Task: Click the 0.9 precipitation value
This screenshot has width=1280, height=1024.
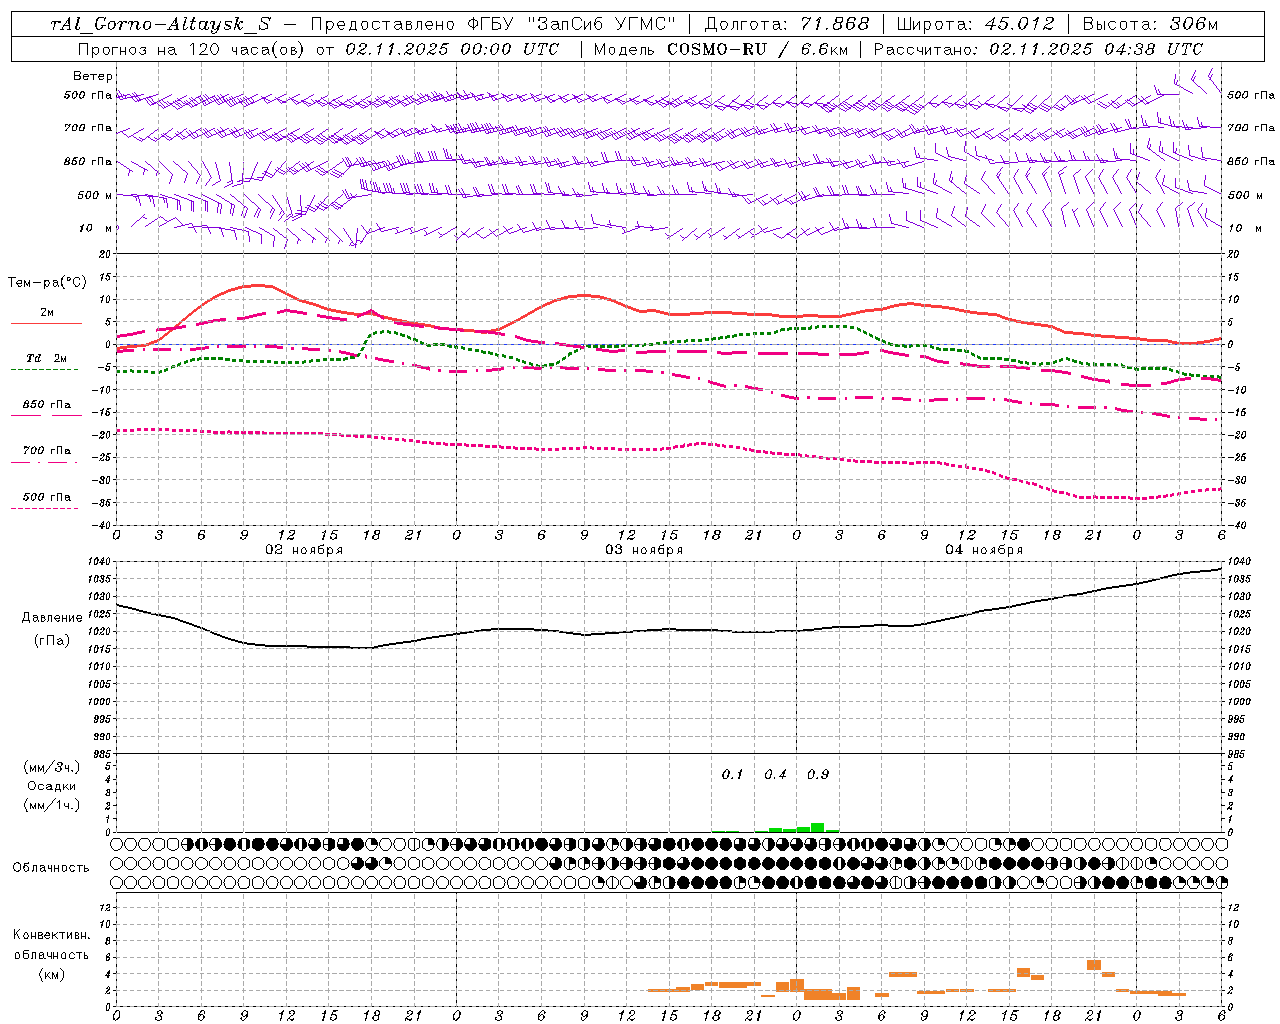Action: coord(818,774)
